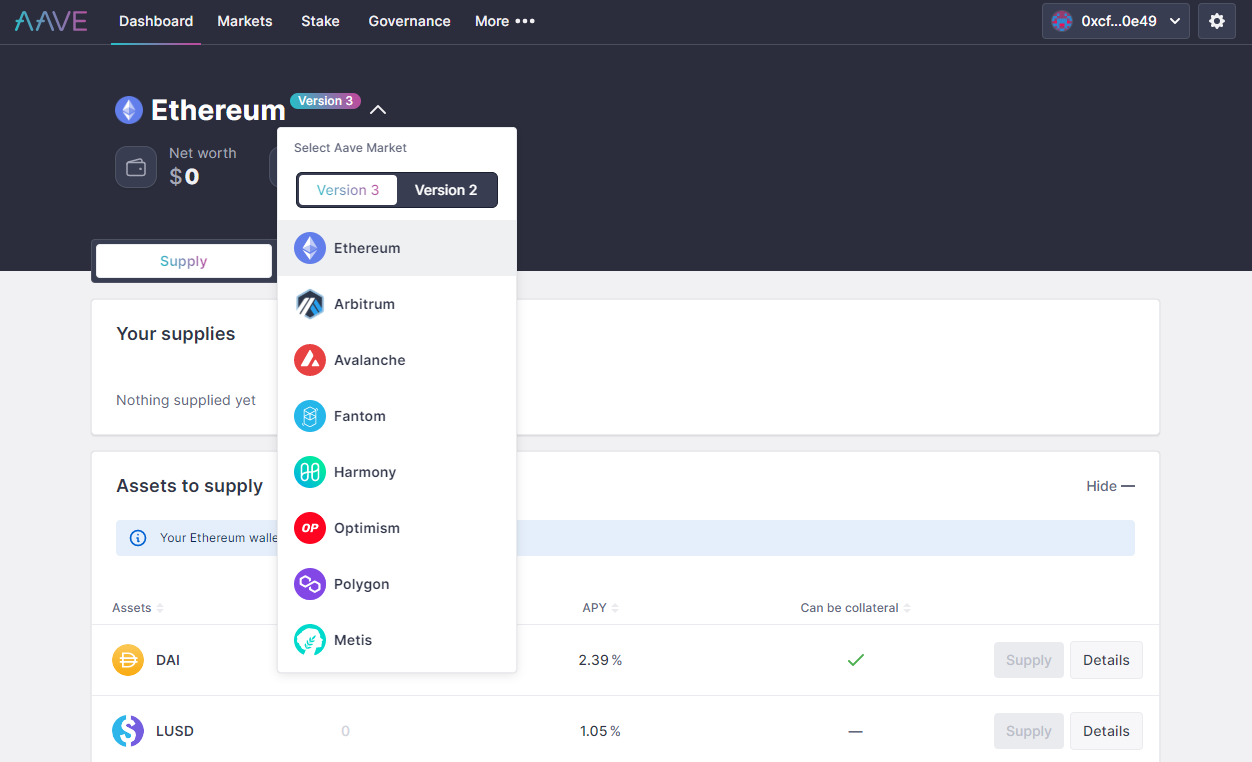
Task: Select Harmony market
Action: tap(397, 472)
